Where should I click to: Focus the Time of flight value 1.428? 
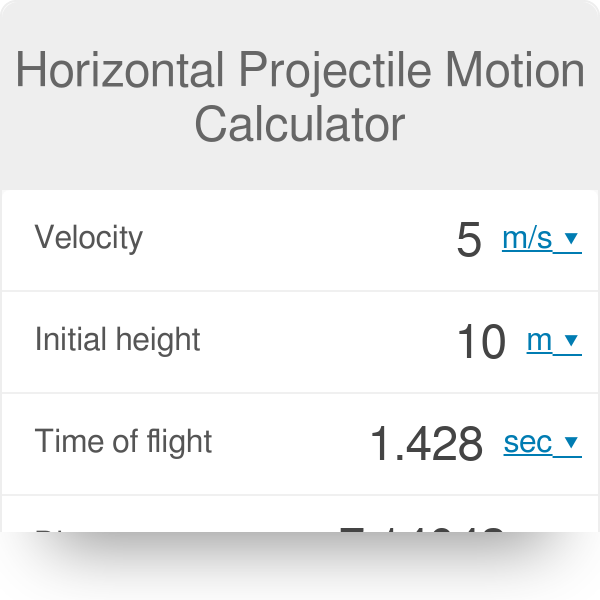tap(427, 443)
